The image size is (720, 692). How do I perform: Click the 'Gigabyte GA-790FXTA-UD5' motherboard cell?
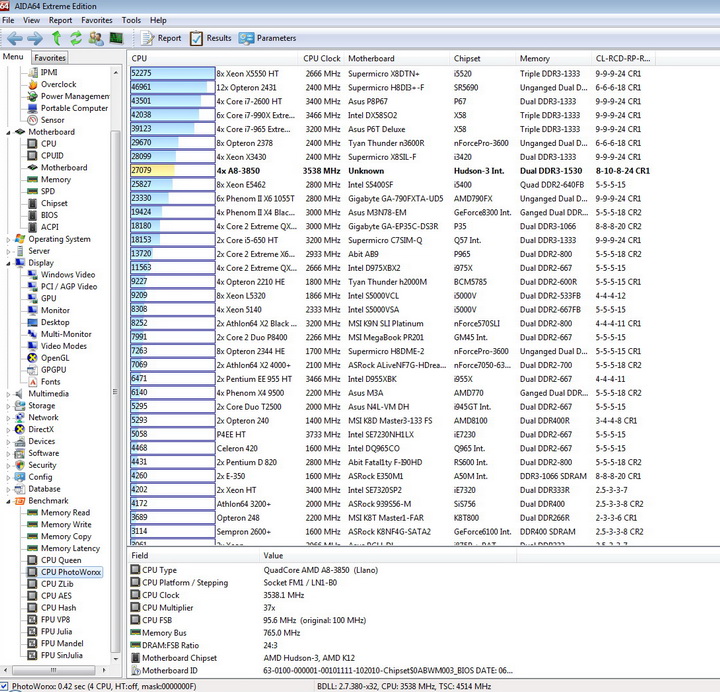395,198
